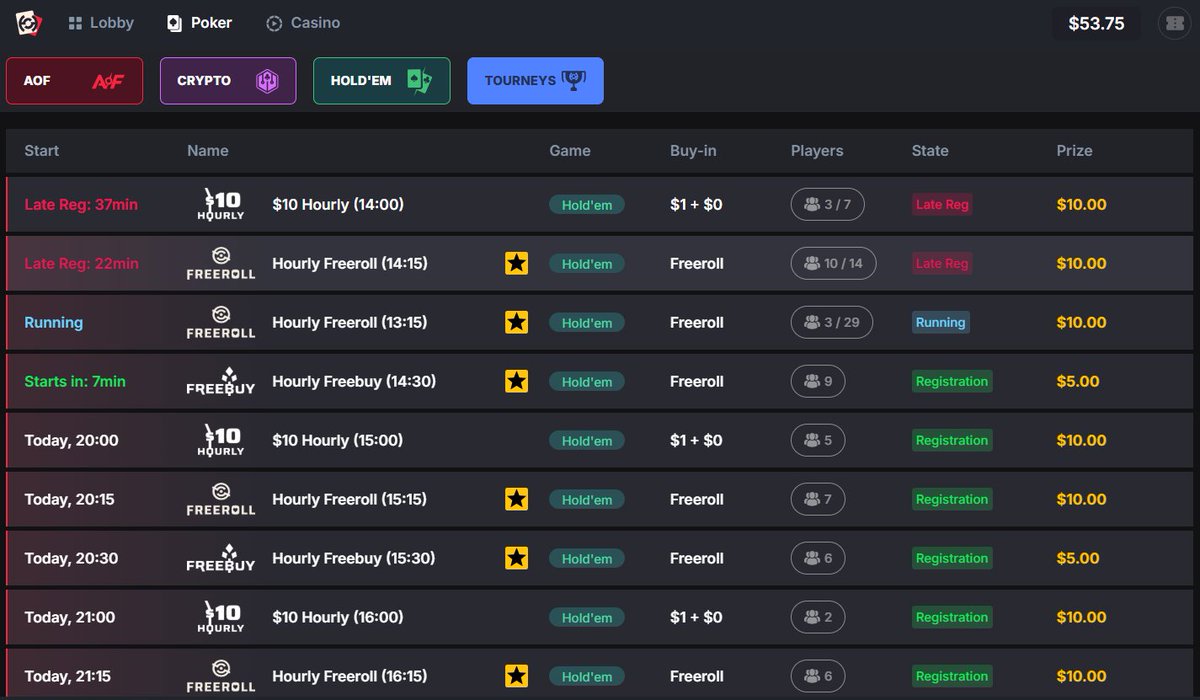Click the $10 Hourly logo for the 16:00 tourney
The image size is (1200, 700).
[221, 617]
